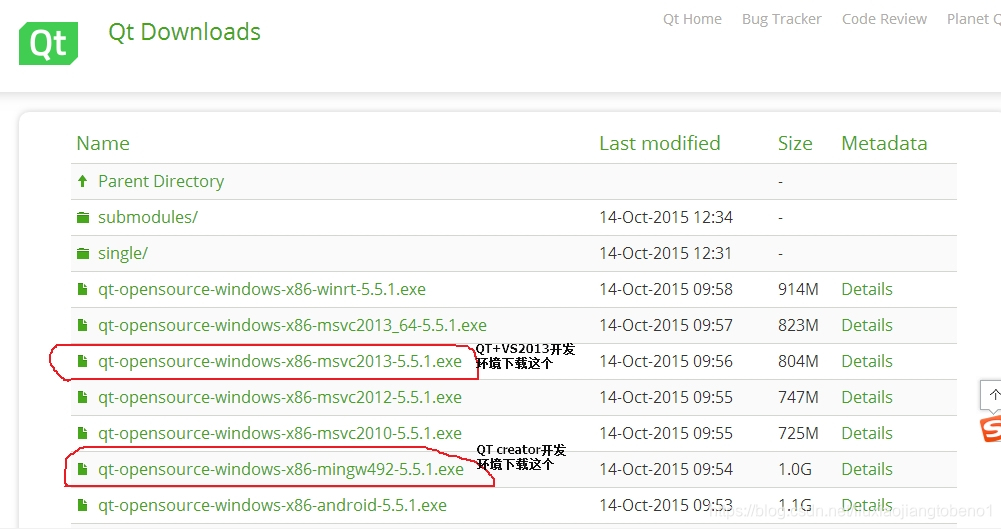The width and height of the screenshot is (1001, 529).
Task: Click the Parent Directory up-arrow icon
Action: tap(82, 181)
